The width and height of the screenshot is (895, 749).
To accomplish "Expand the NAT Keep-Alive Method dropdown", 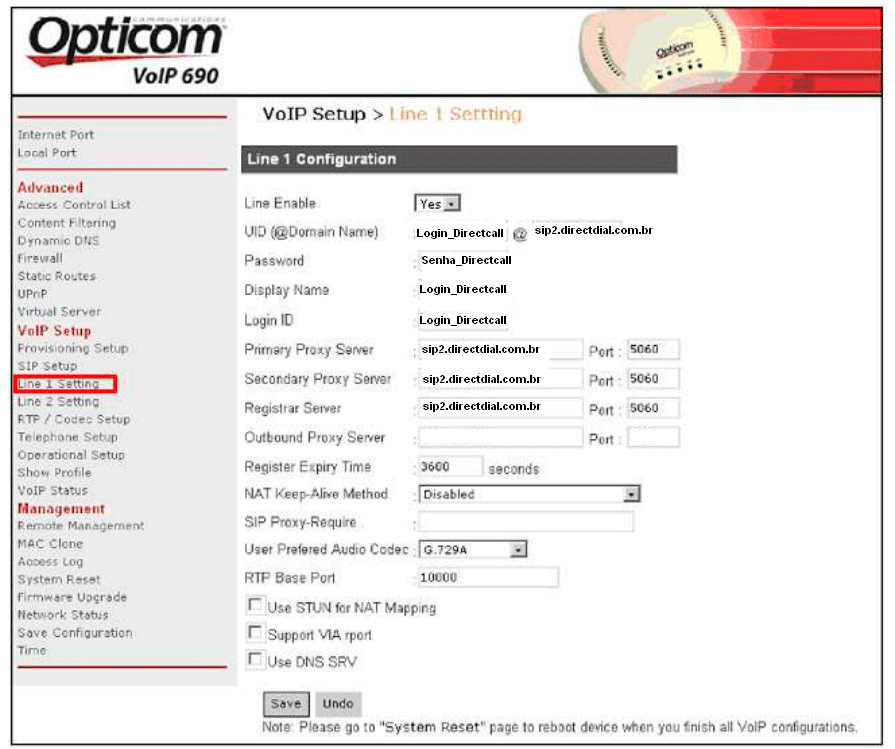I will click(529, 494).
